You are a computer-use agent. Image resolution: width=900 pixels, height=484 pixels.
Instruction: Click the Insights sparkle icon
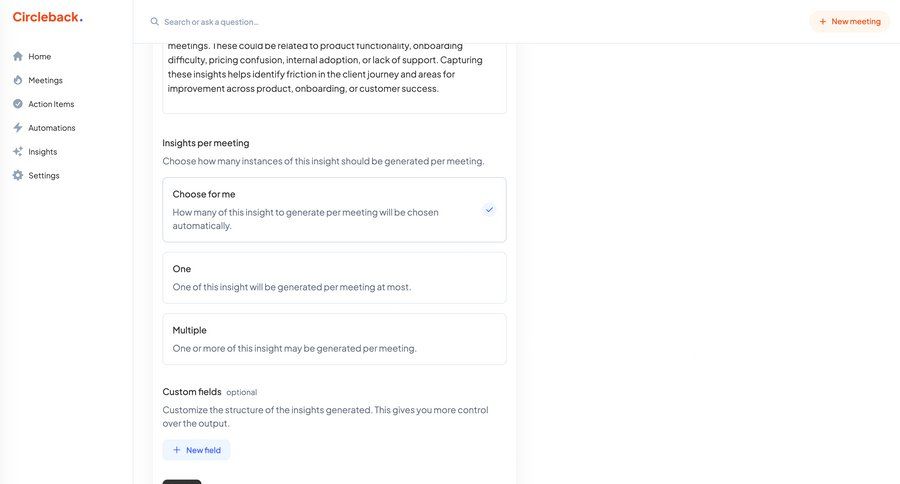pyautogui.click(x=18, y=152)
